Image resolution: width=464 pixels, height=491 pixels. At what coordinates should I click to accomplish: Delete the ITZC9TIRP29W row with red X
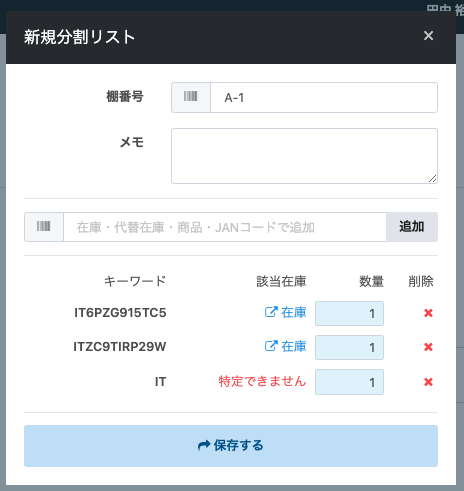tap(428, 347)
